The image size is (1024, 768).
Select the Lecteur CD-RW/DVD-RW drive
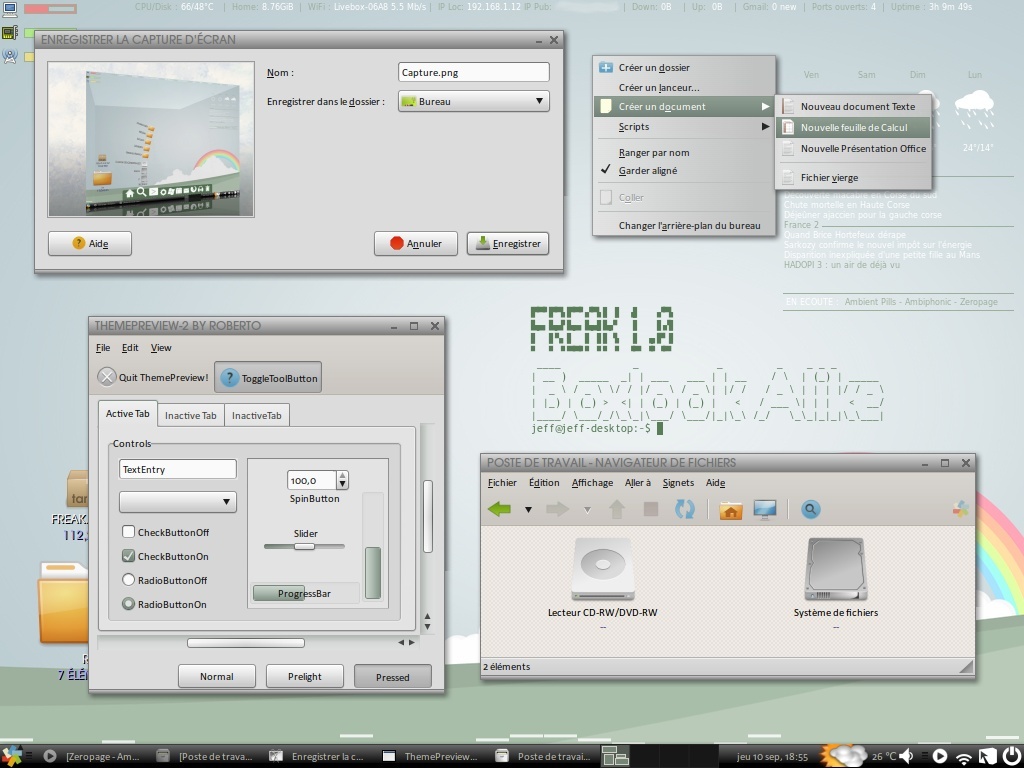pyautogui.click(x=602, y=578)
